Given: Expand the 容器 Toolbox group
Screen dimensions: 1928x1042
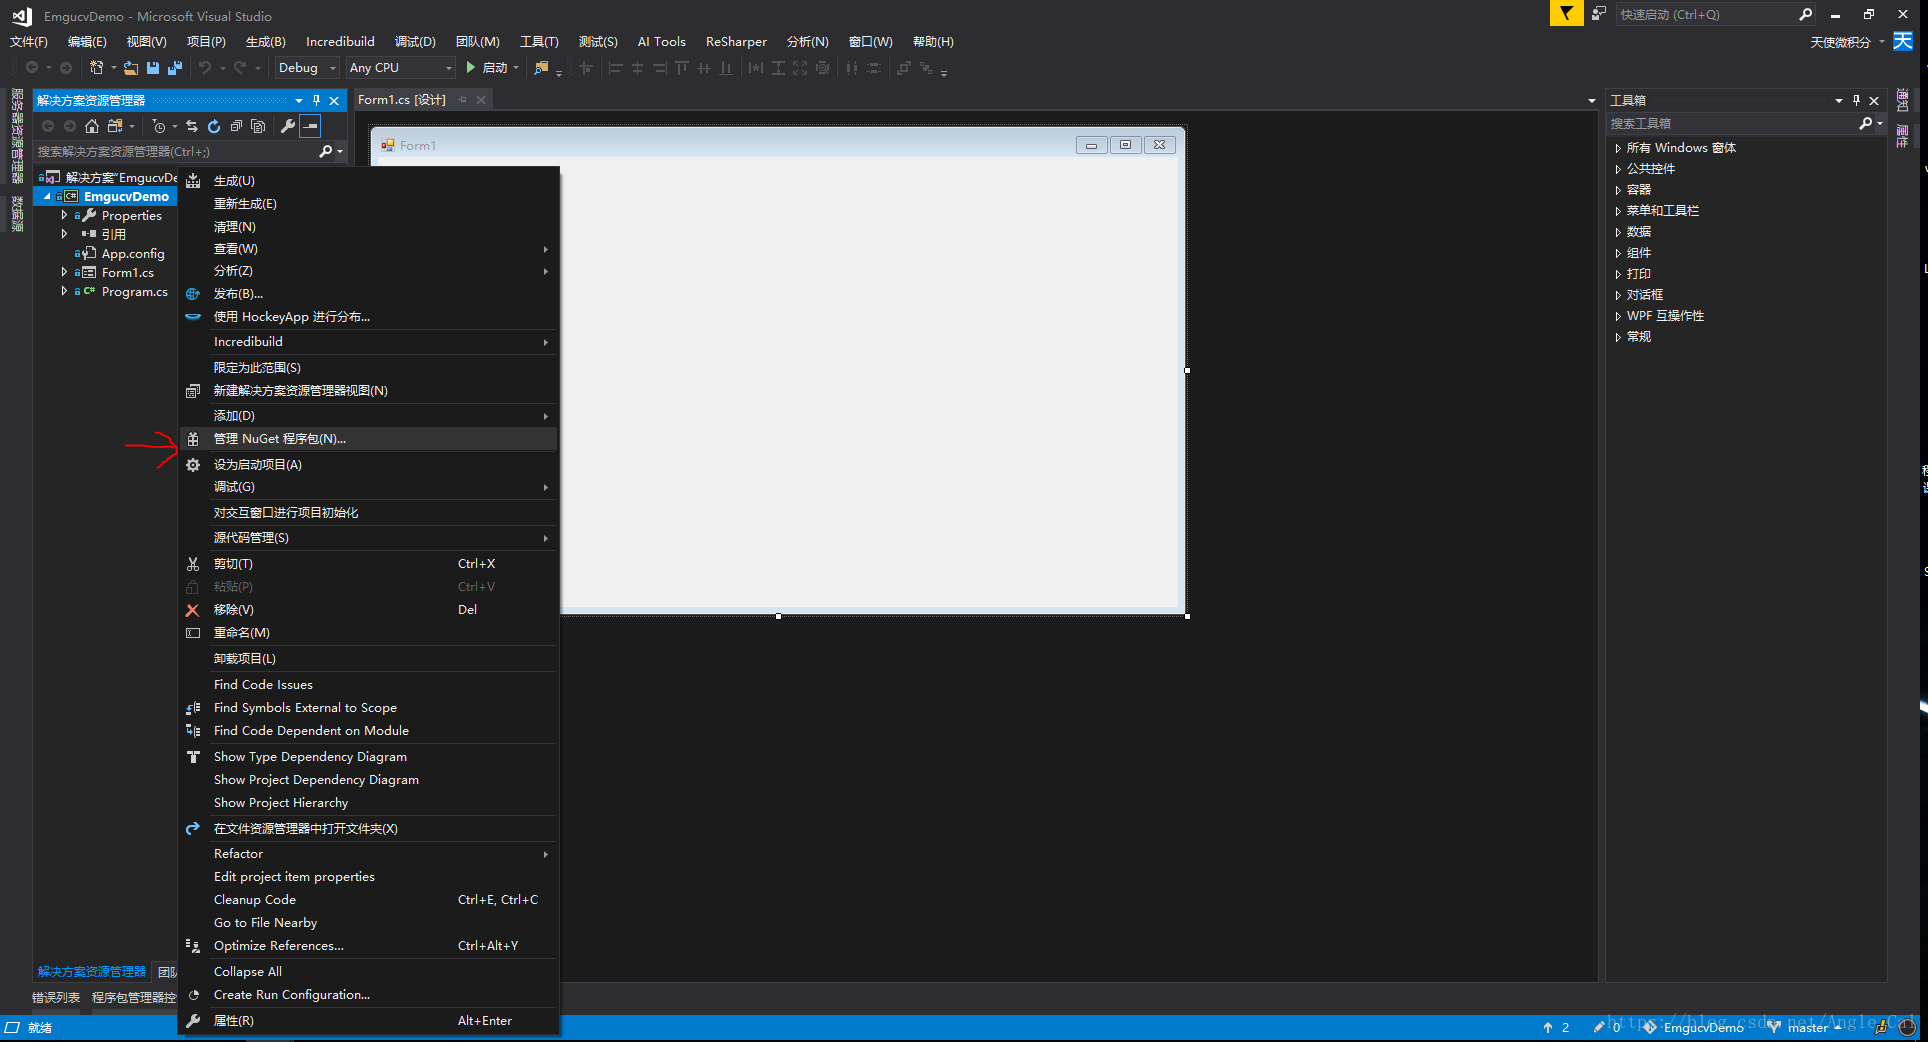Looking at the screenshot, I should (1618, 190).
